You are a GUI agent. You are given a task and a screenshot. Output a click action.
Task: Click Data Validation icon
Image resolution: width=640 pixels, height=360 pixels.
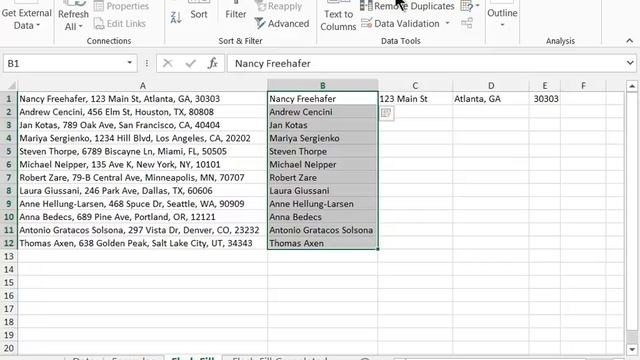pos(367,23)
